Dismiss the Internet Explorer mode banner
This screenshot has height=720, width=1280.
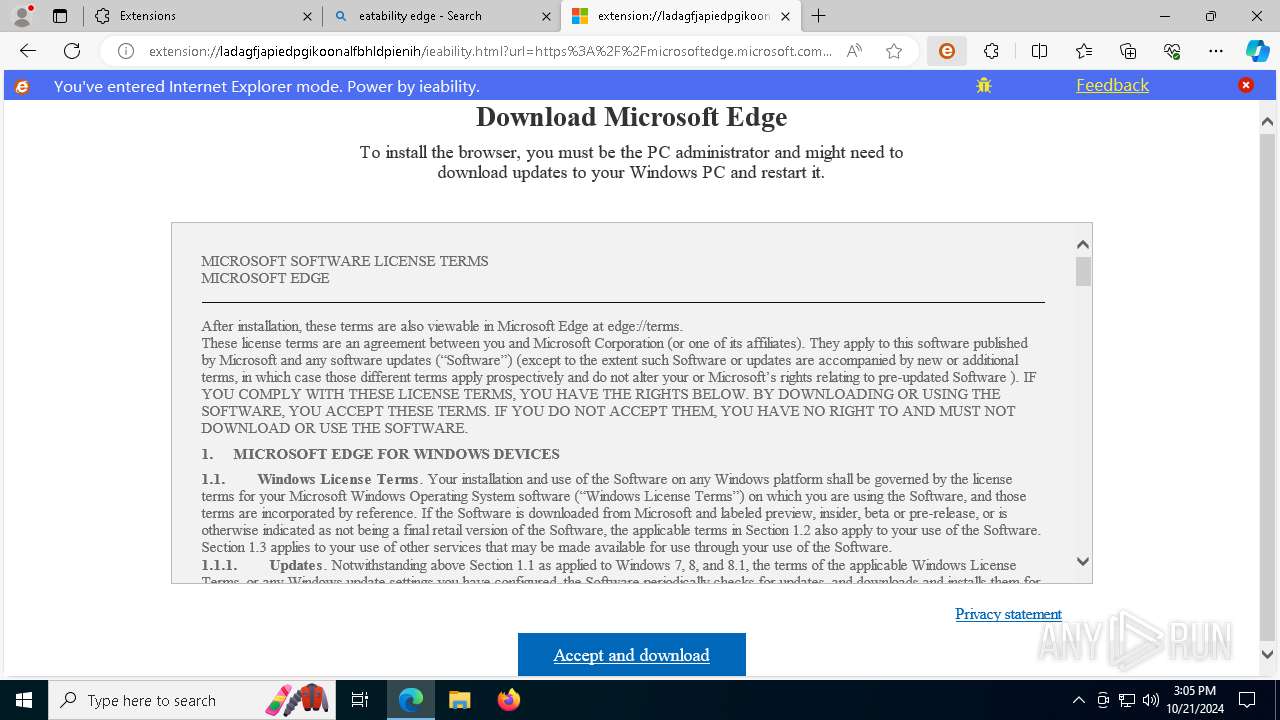click(1246, 85)
